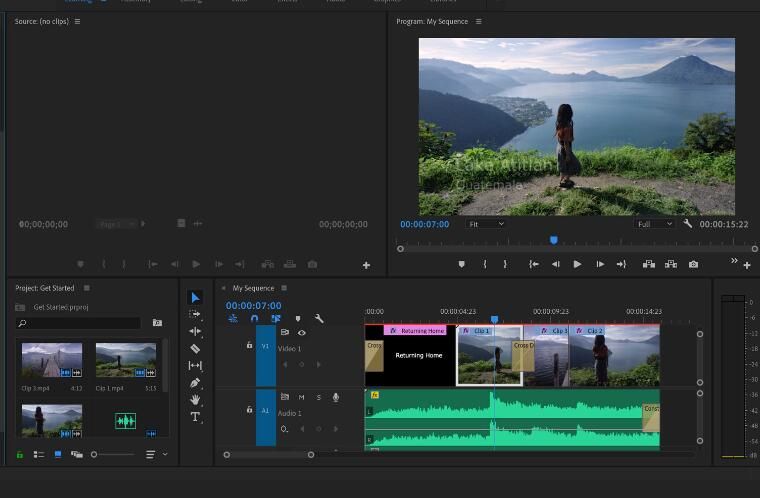Select the Pen tool in toolbar
The image size is (760, 498).
point(195,383)
